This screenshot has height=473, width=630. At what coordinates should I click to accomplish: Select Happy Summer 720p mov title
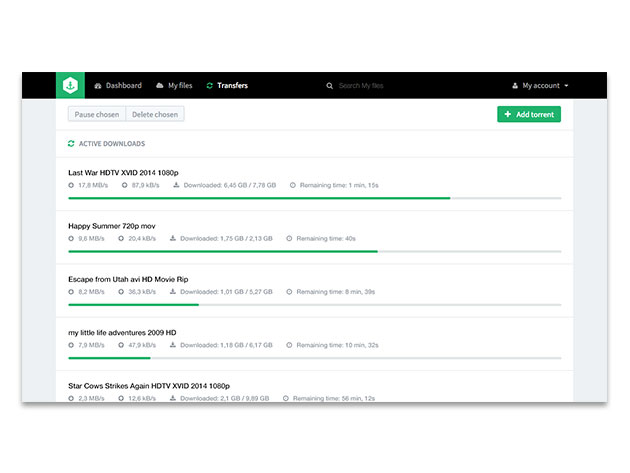point(112,226)
